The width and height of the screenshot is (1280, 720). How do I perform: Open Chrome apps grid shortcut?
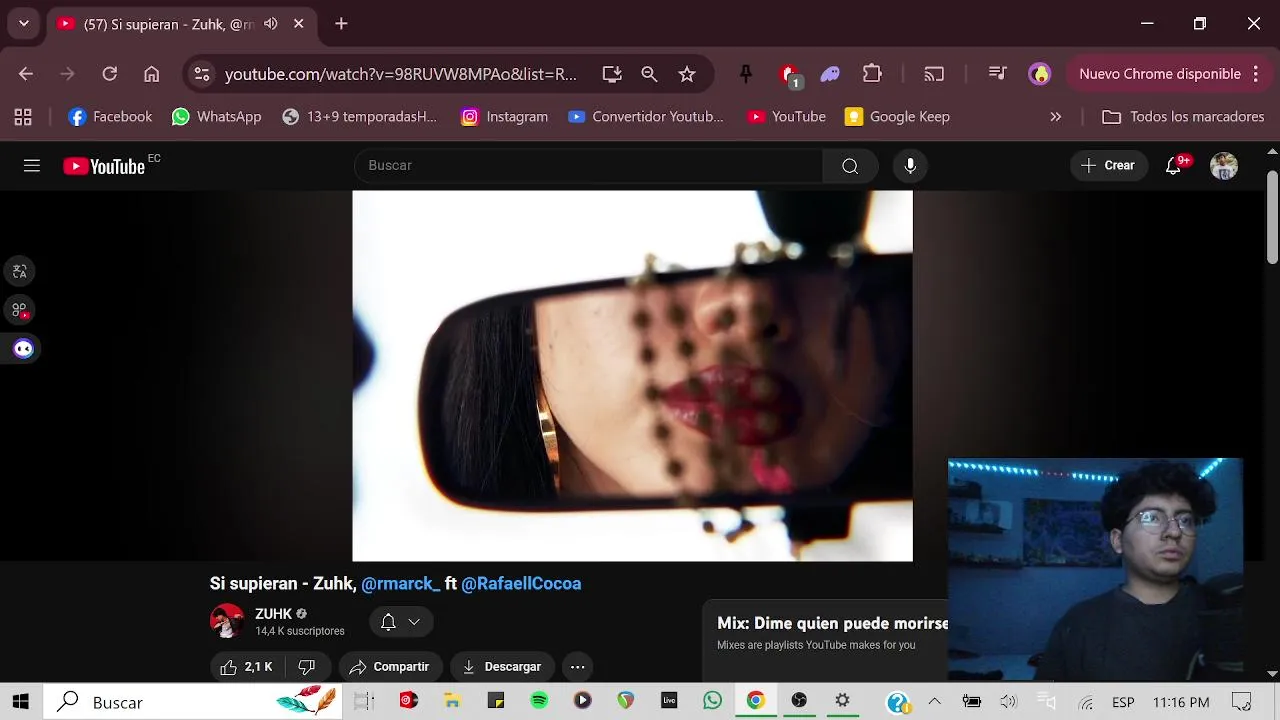pos(23,117)
